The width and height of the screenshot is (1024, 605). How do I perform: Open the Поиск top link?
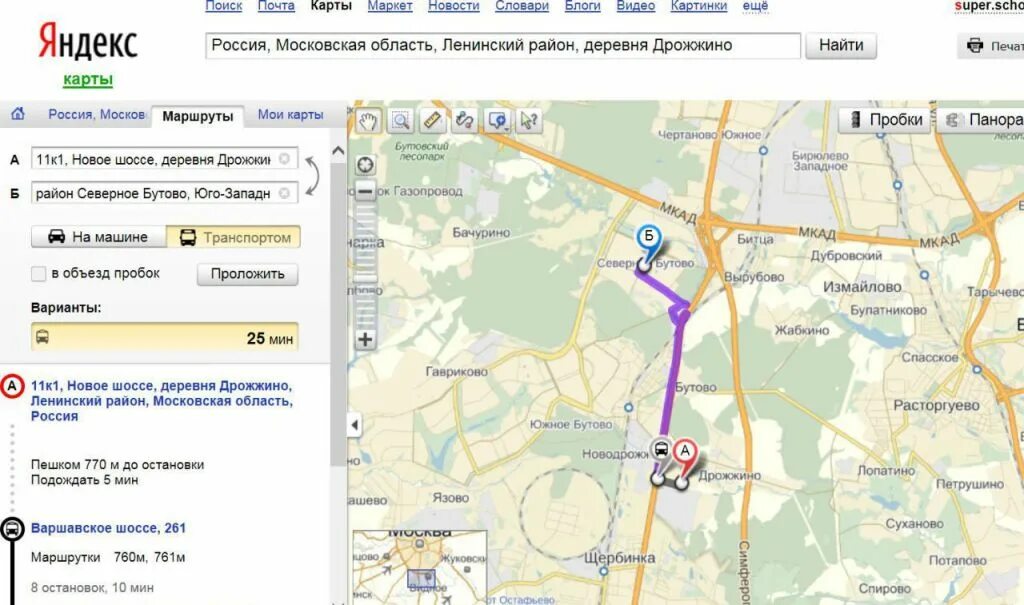pos(224,6)
